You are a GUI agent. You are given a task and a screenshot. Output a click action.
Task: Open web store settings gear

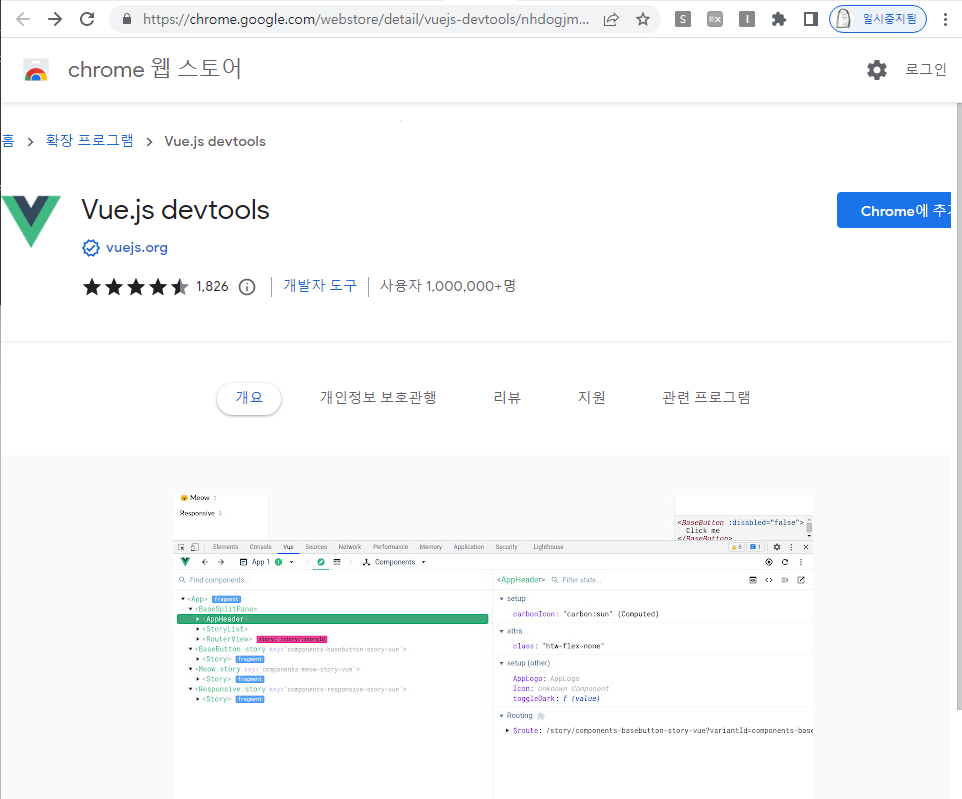tap(876, 70)
